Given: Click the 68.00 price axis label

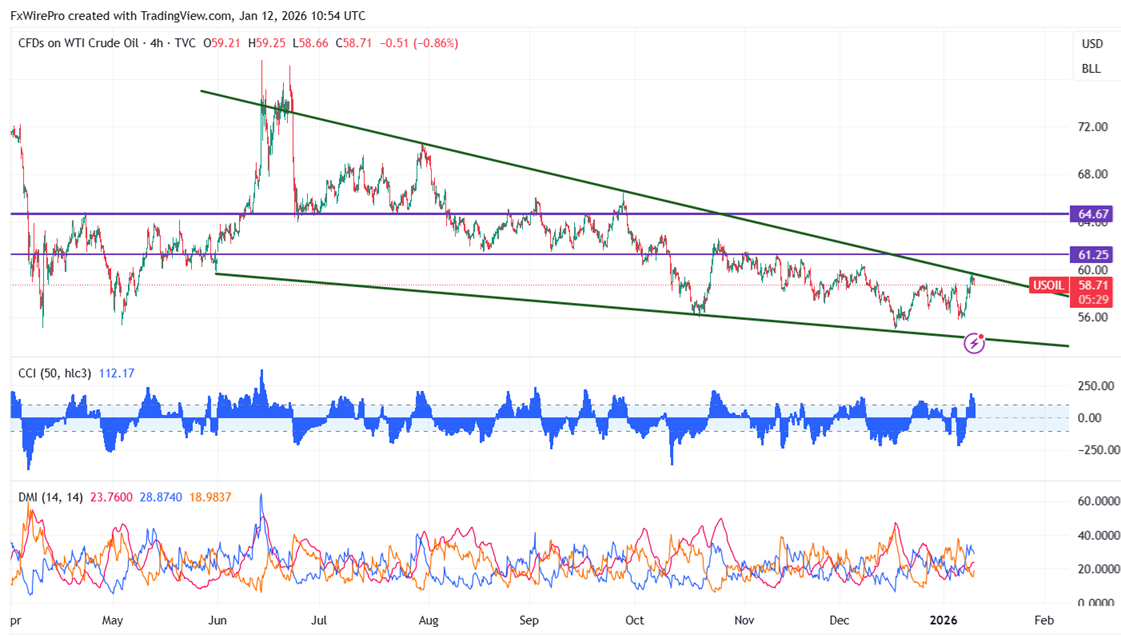Looking at the screenshot, I should [1092, 174].
